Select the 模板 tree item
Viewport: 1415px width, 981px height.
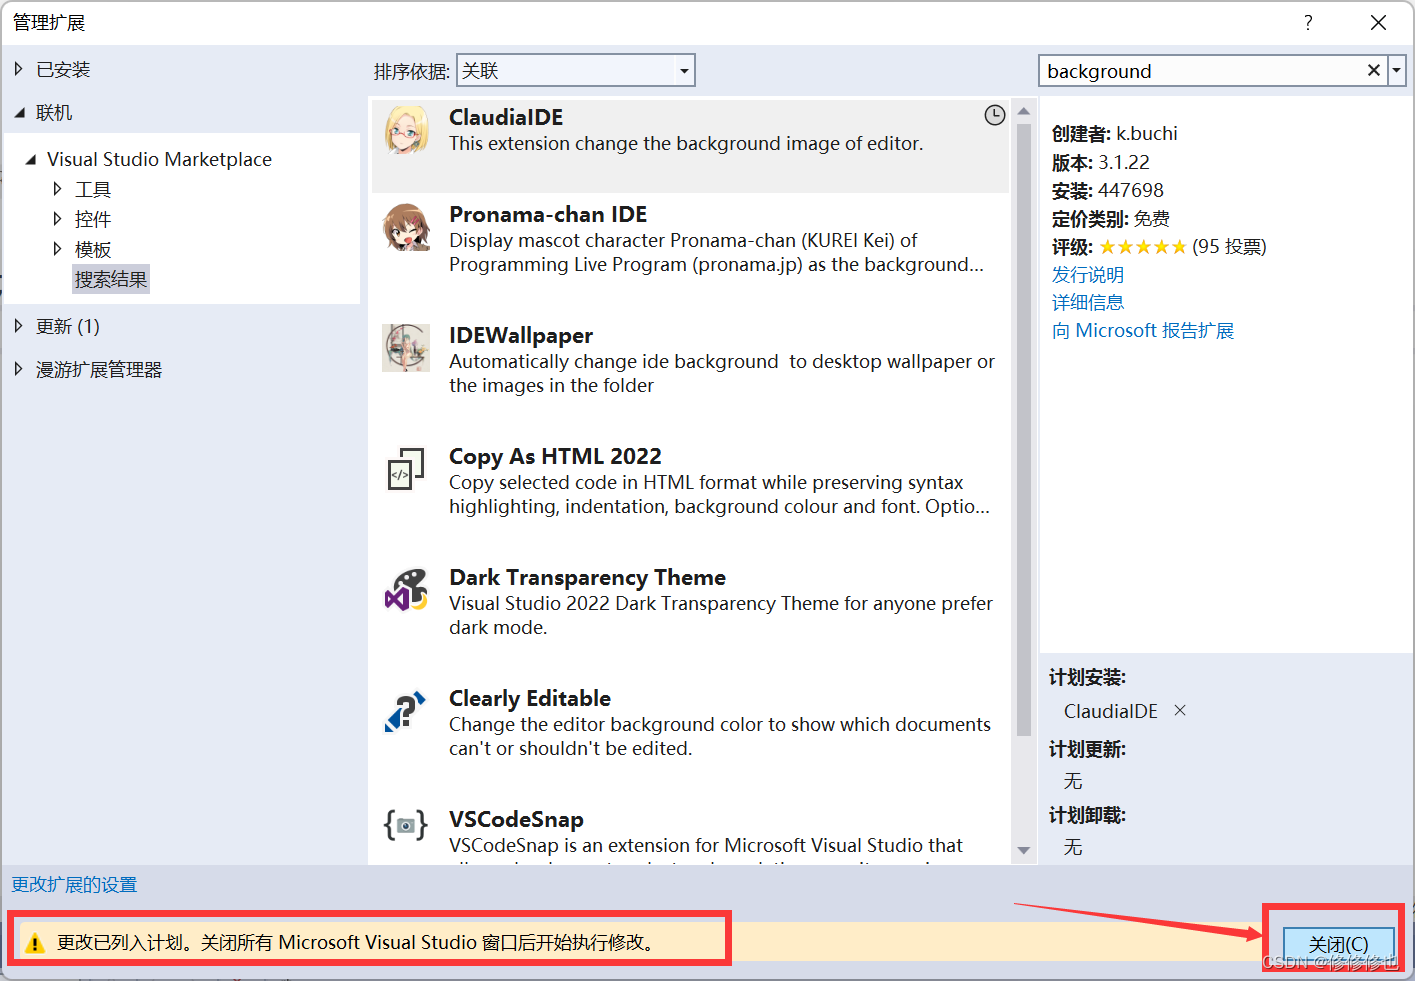pyautogui.click(x=93, y=249)
